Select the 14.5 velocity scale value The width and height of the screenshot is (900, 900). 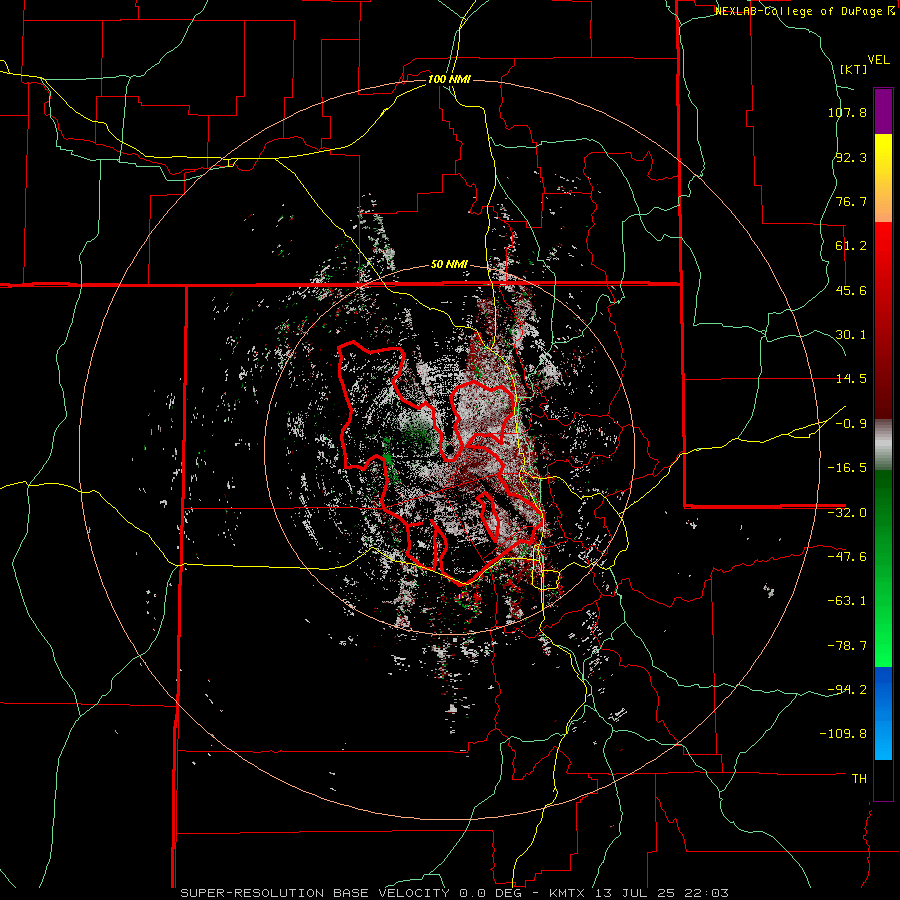pos(851,379)
